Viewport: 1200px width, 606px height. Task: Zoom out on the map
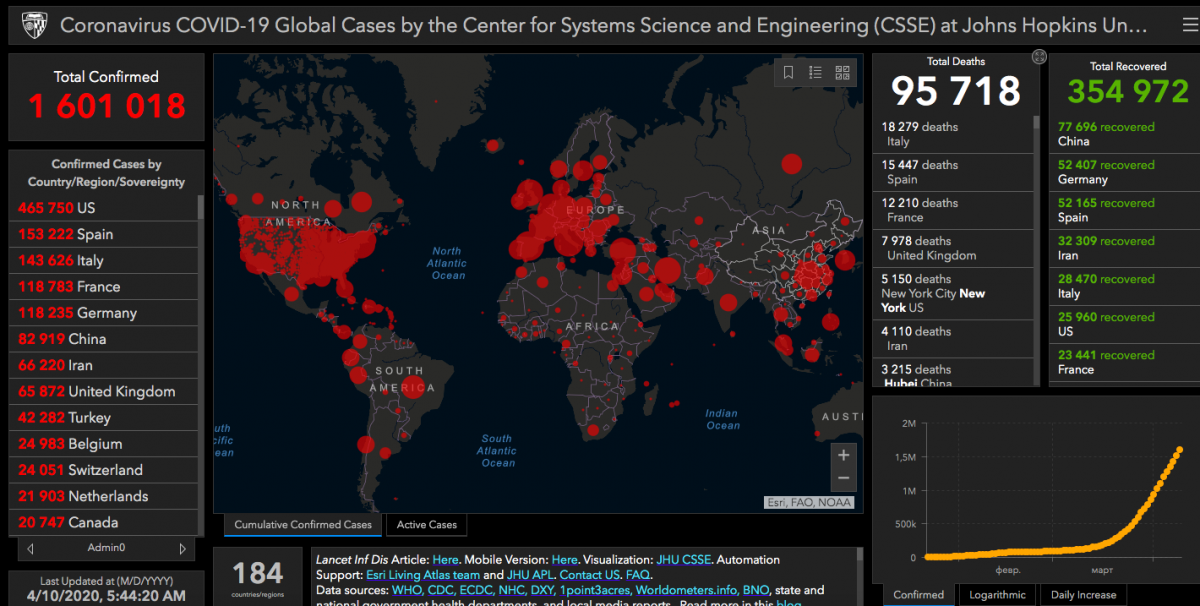tap(843, 479)
